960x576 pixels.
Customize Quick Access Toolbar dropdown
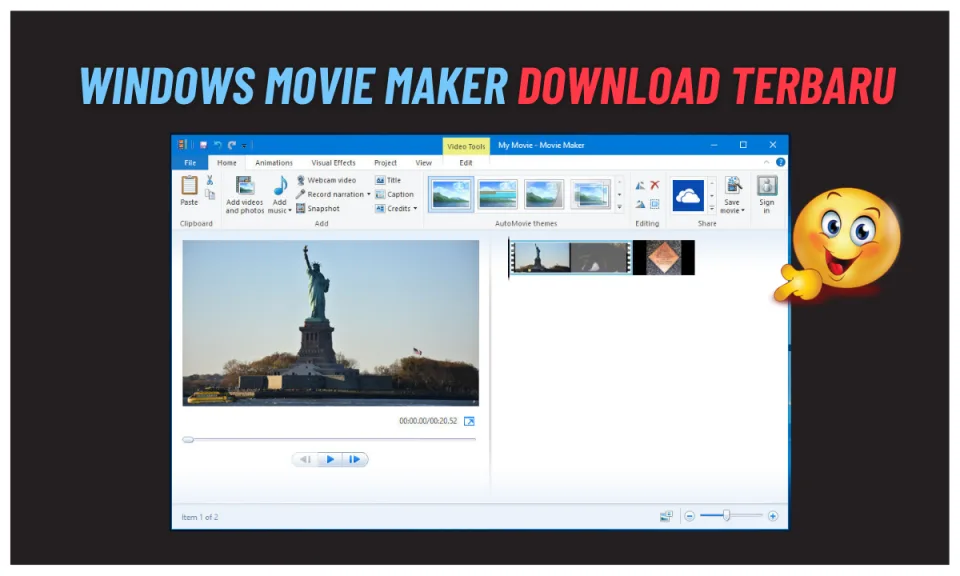click(244, 146)
